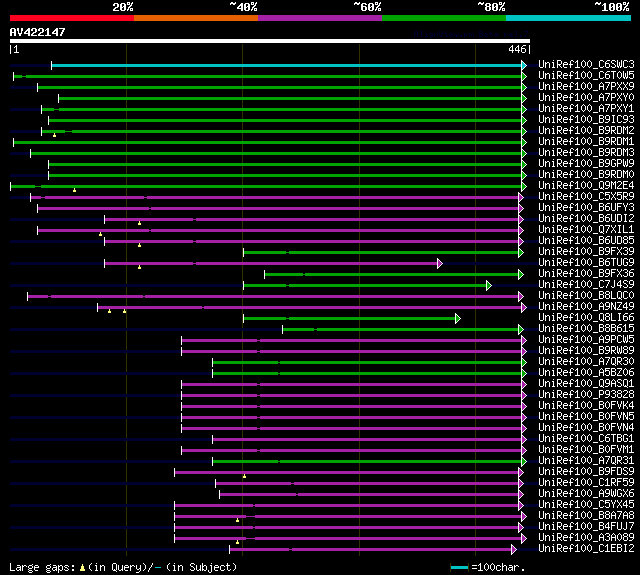The image size is (640, 575).
Task: Select the UniRef100_B0FVK4 label
Action: pyautogui.click(x=586, y=406)
